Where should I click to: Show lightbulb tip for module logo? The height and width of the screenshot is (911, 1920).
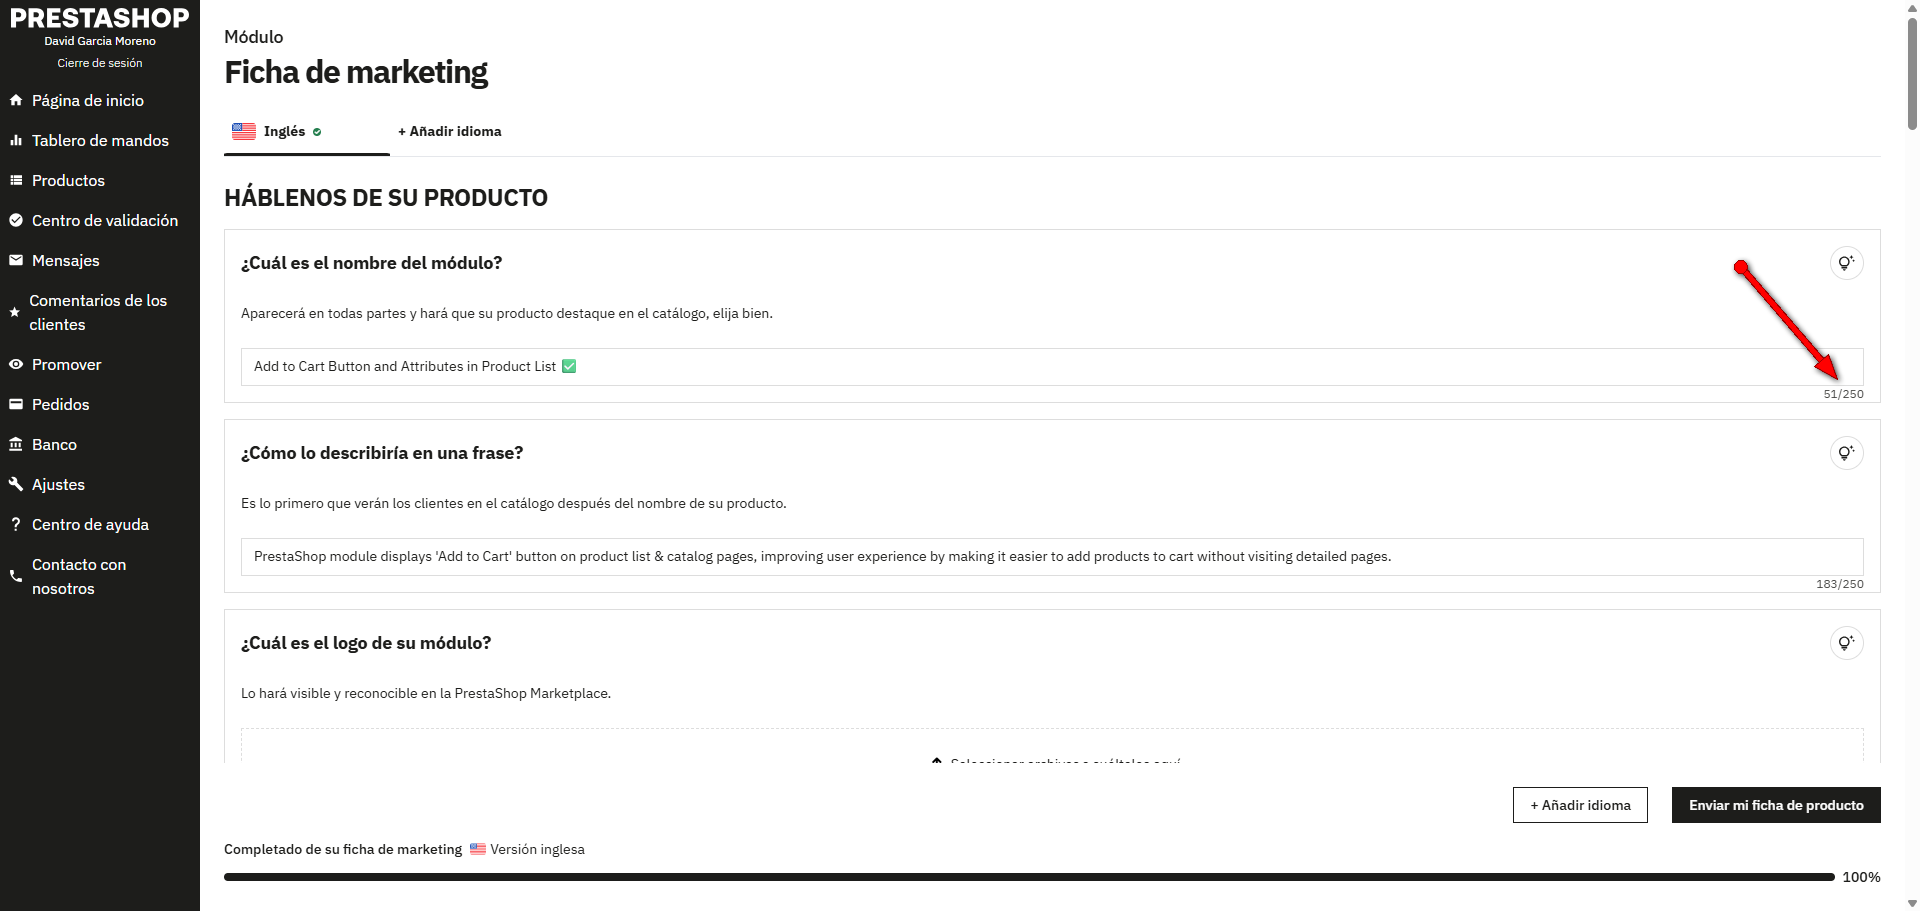tap(1846, 643)
